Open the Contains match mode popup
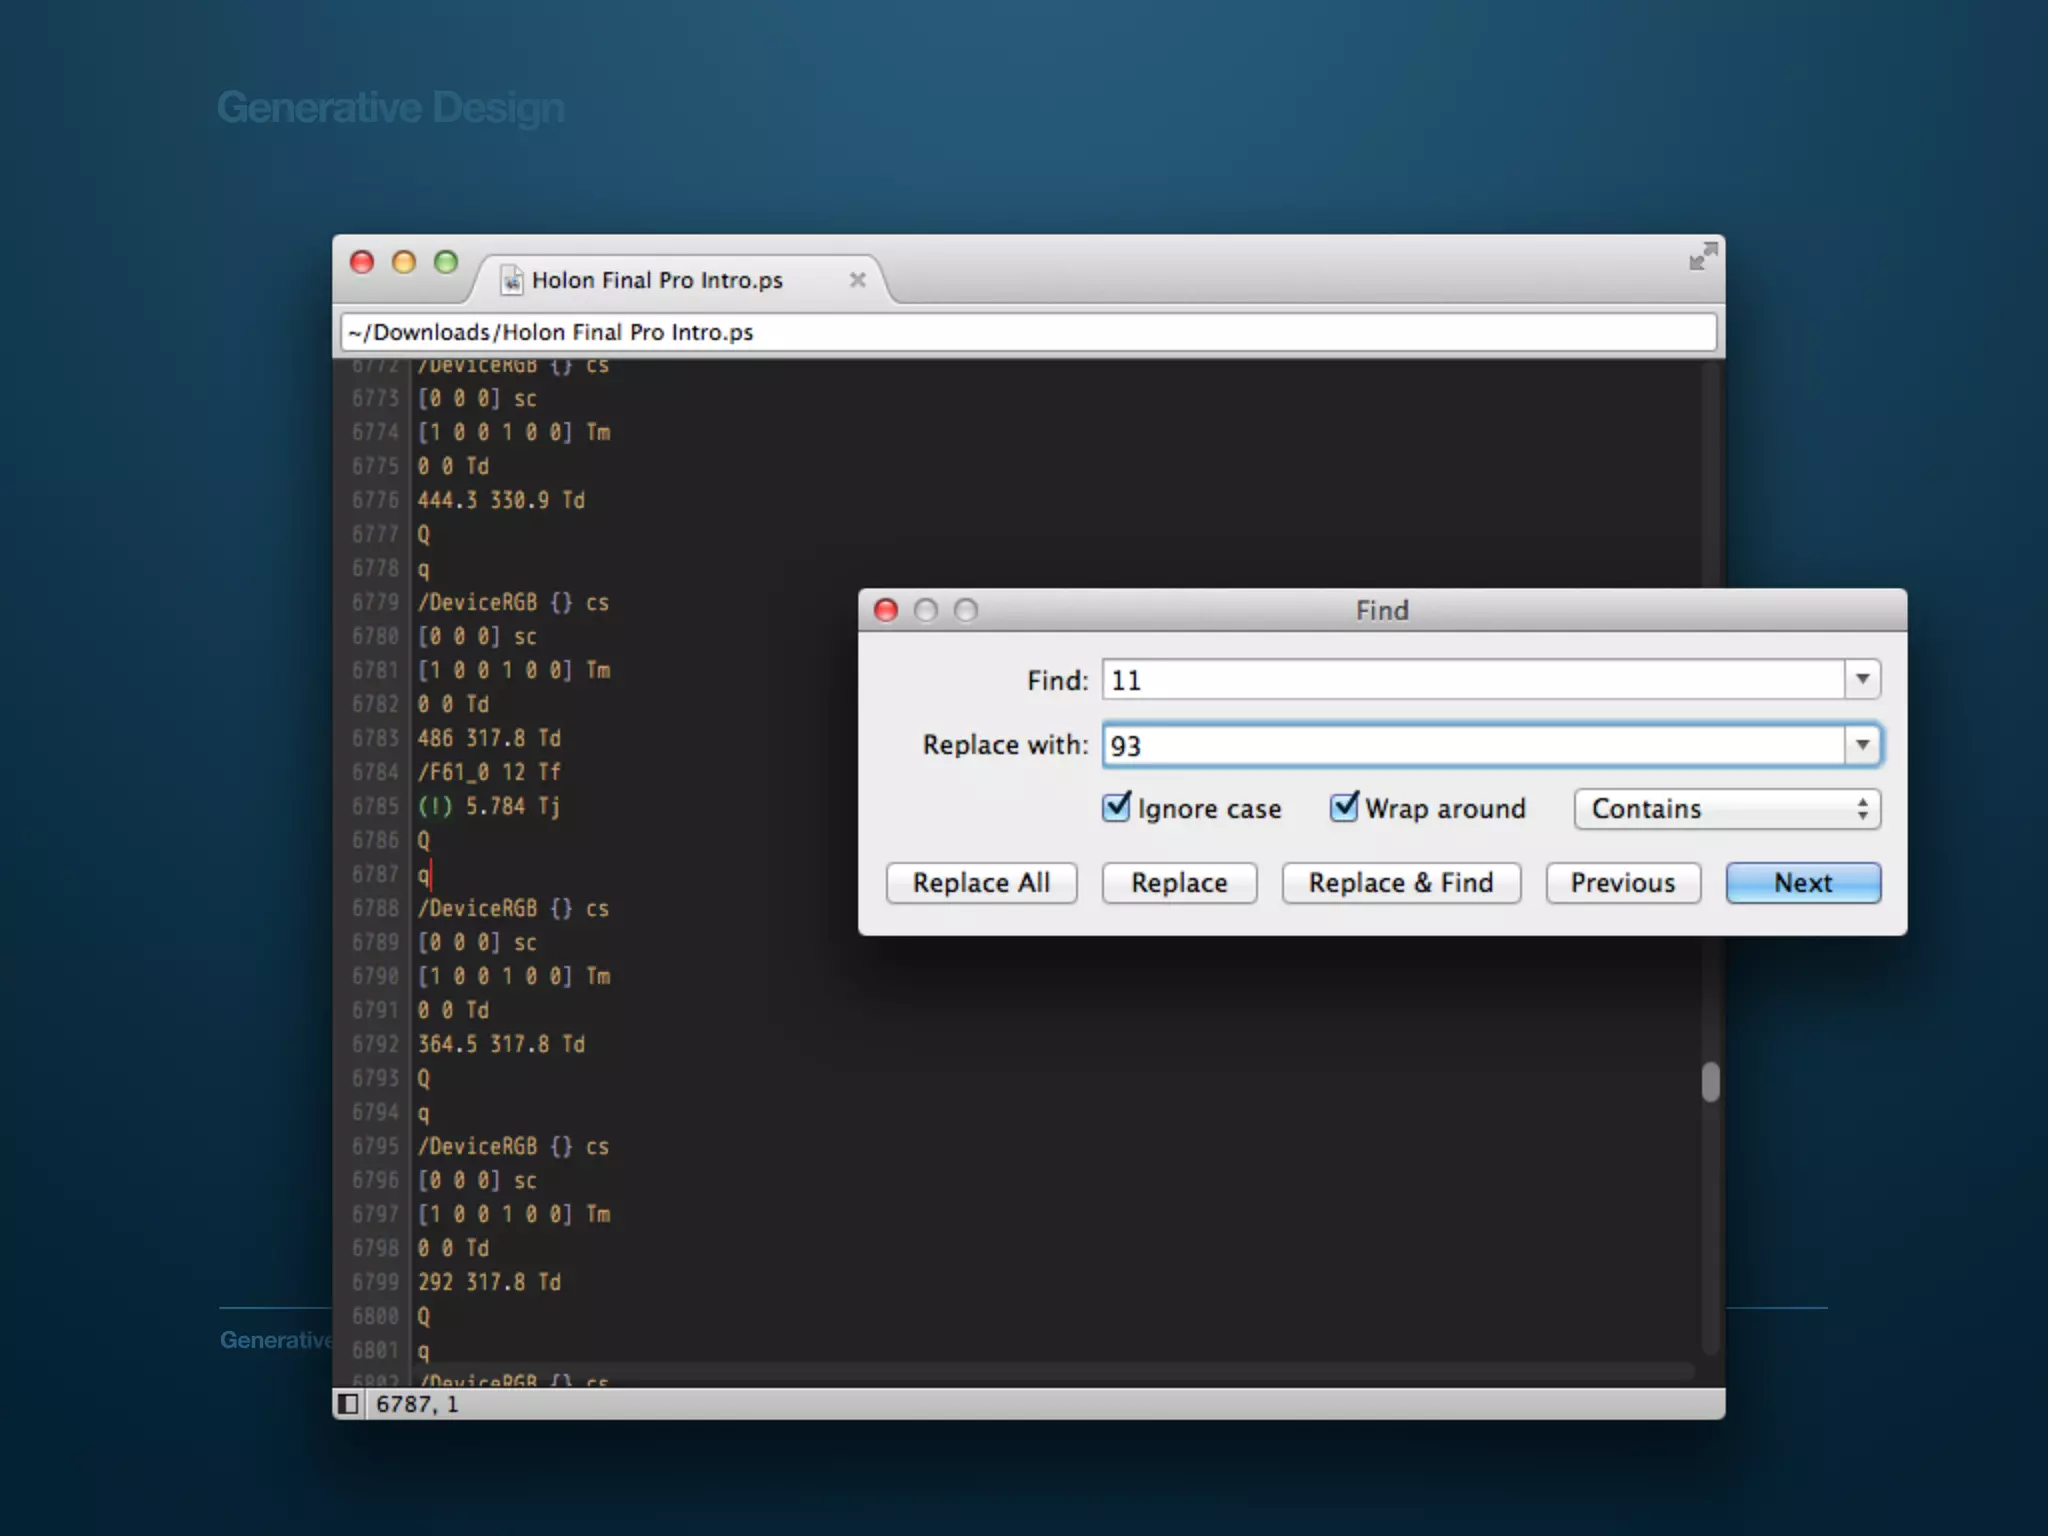This screenshot has height=1536, width=2048. tap(1727, 809)
